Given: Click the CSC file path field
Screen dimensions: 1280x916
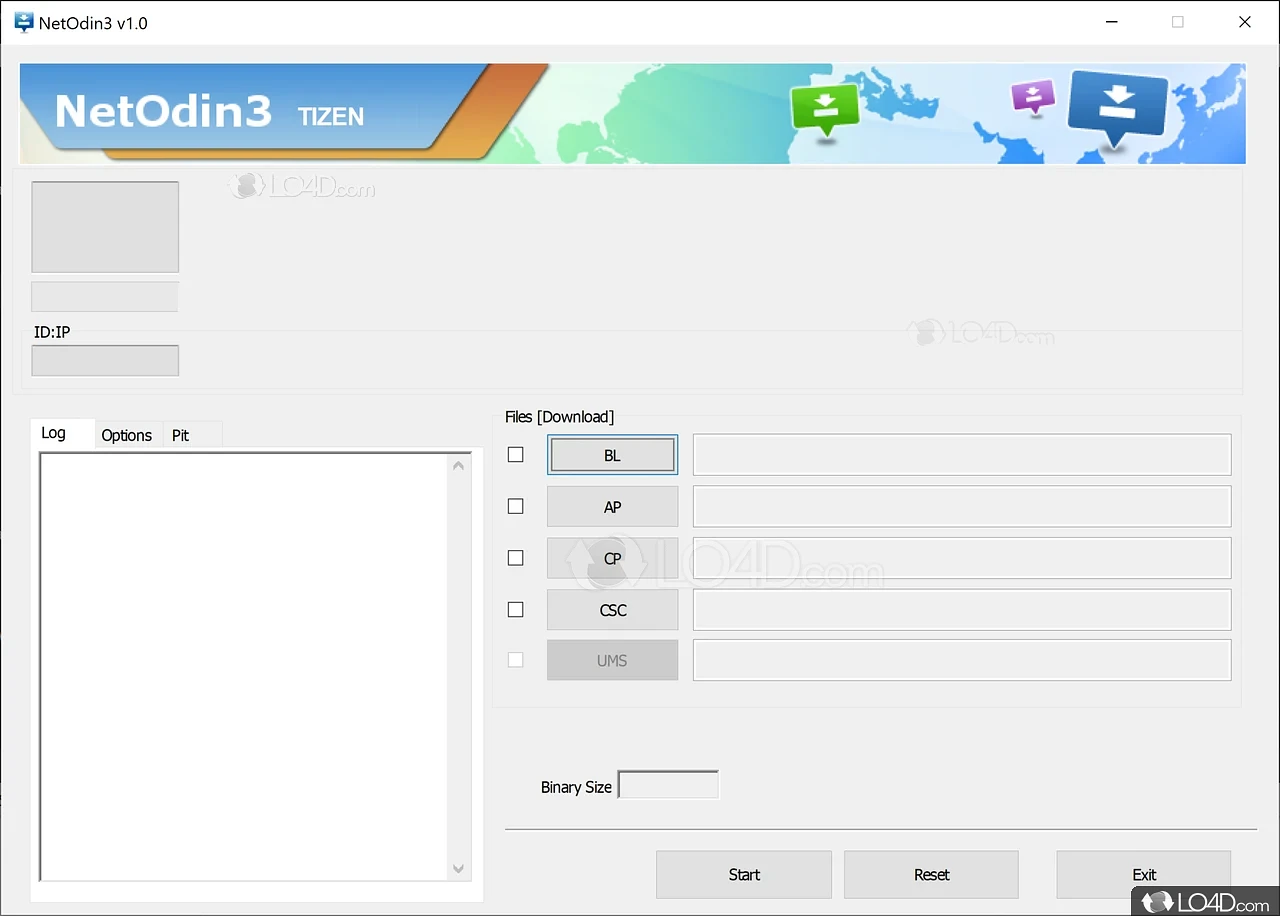Looking at the screenshot, I should (962, 610).
